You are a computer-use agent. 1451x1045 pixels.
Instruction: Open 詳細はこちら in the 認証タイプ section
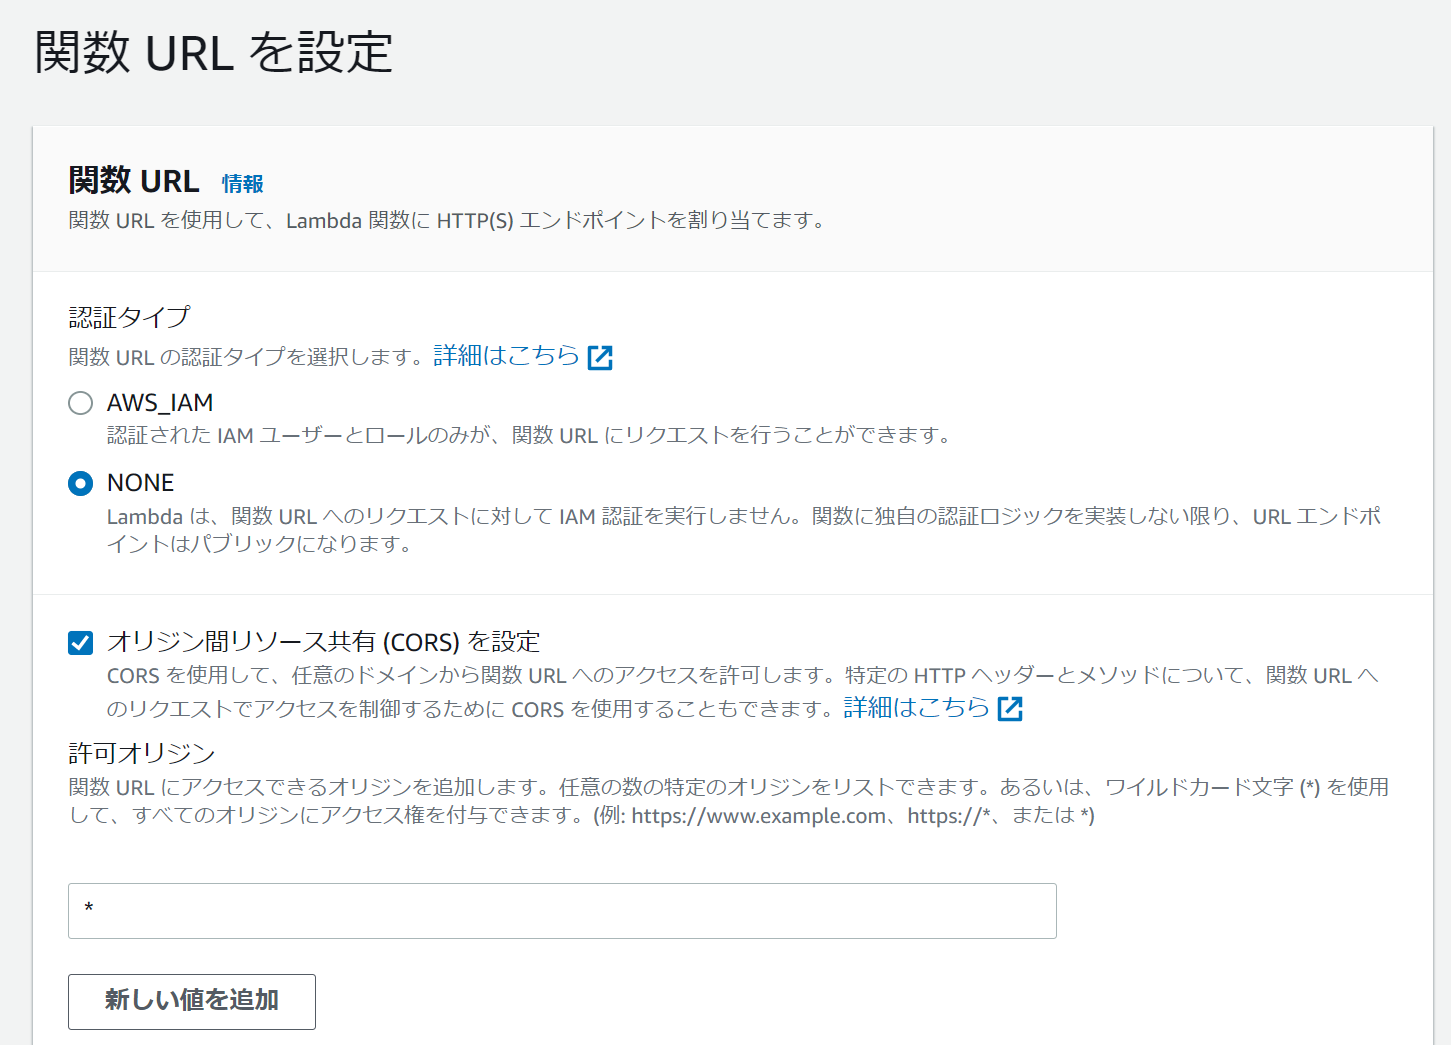coord(505,355)
